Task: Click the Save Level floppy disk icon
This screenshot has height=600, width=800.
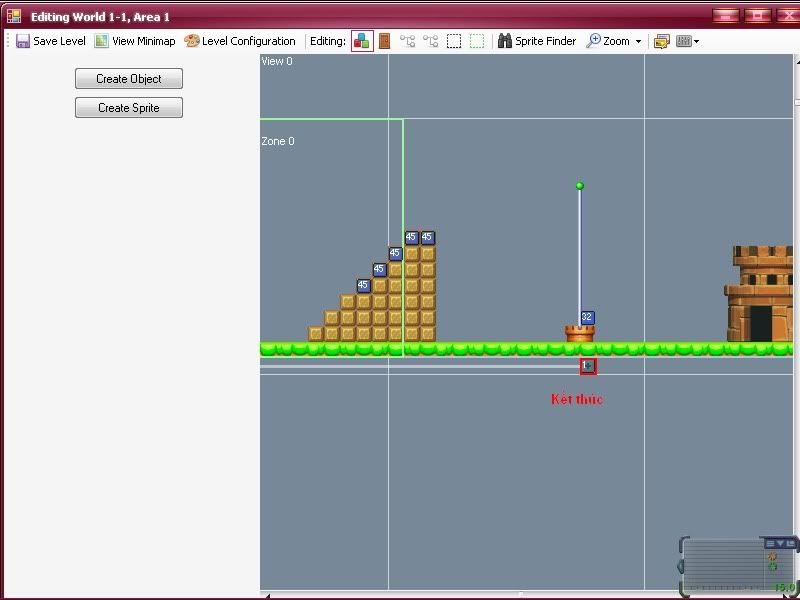Action: tap(23, 41)
